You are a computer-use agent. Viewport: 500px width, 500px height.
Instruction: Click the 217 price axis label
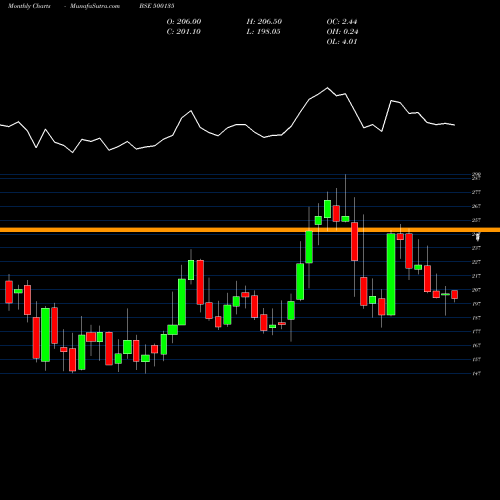tap(476, 276)
